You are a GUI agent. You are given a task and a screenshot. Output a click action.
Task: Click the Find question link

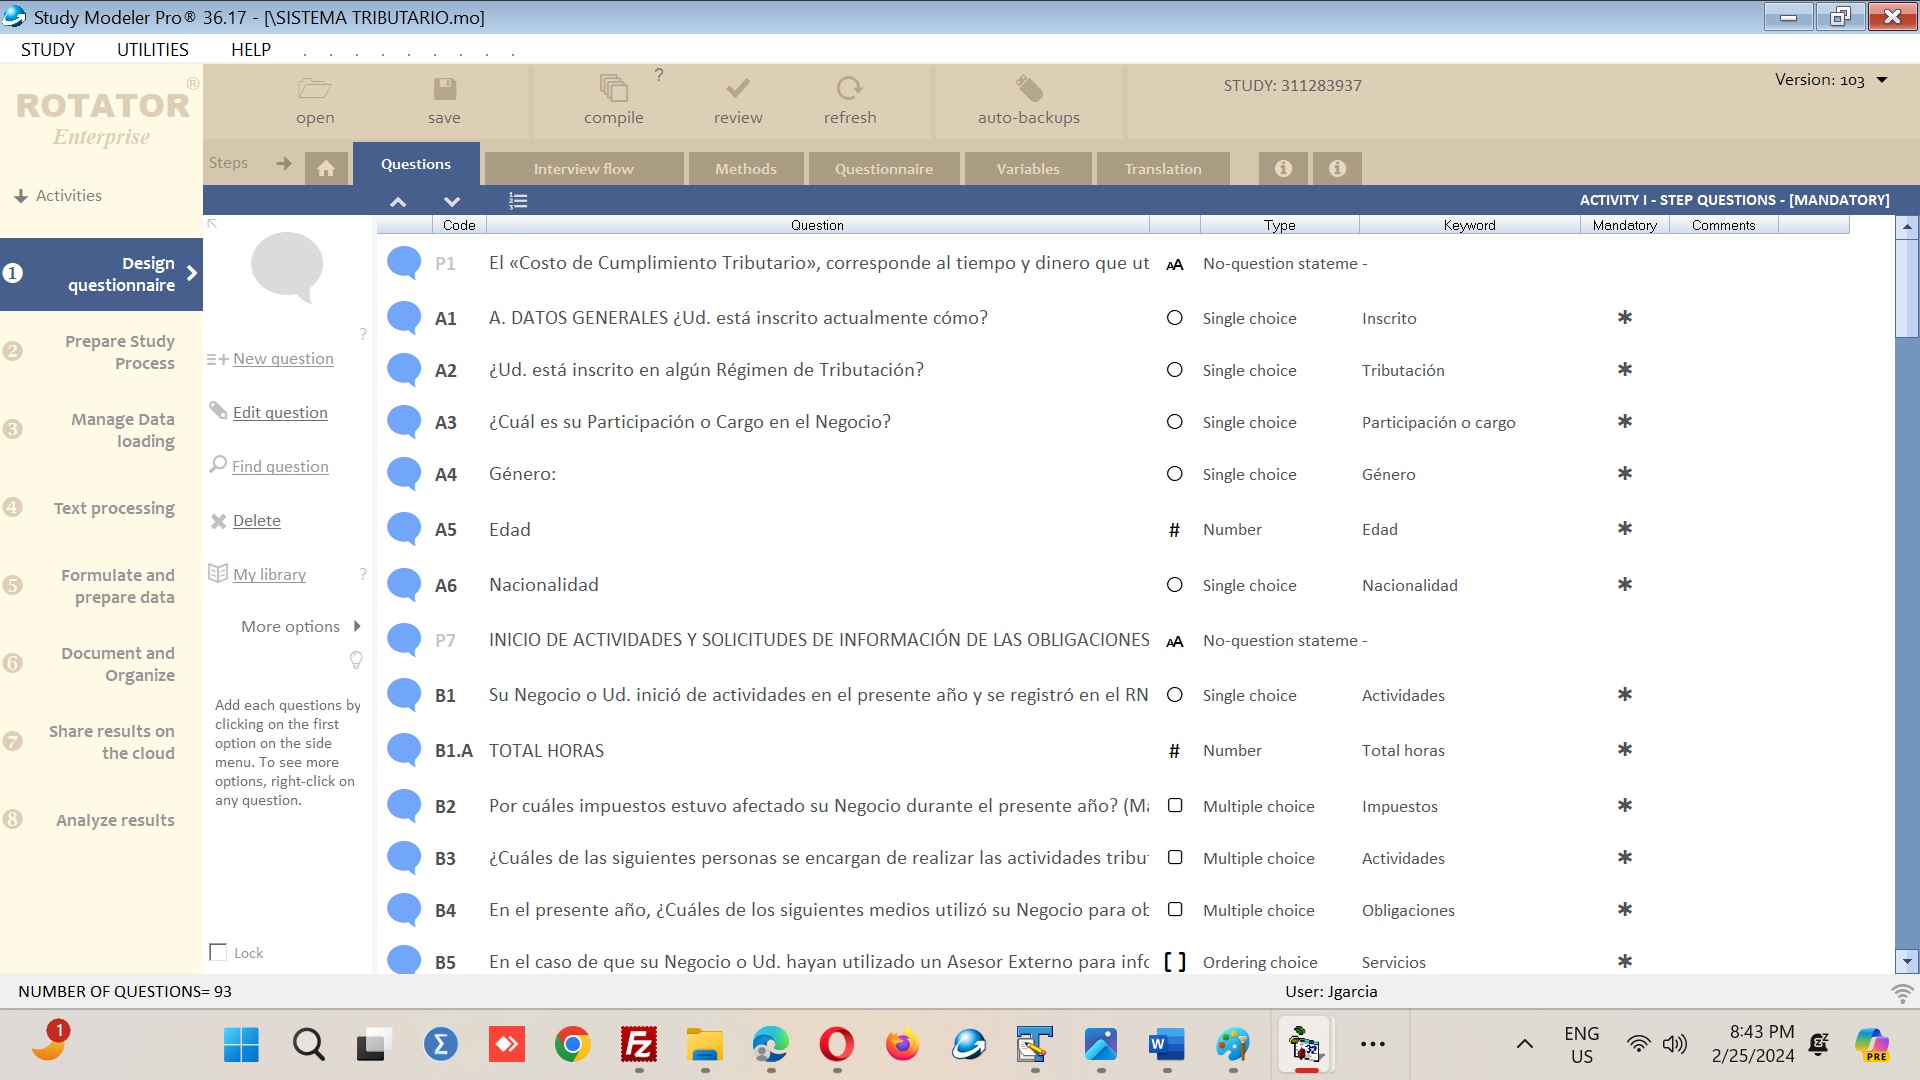pyautogui.click(x=280, y=467)
